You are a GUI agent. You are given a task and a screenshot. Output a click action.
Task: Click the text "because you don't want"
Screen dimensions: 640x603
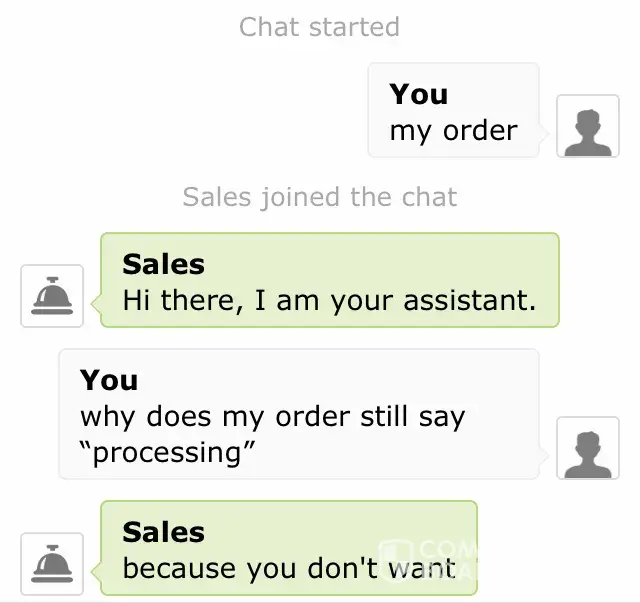(288, 569)
